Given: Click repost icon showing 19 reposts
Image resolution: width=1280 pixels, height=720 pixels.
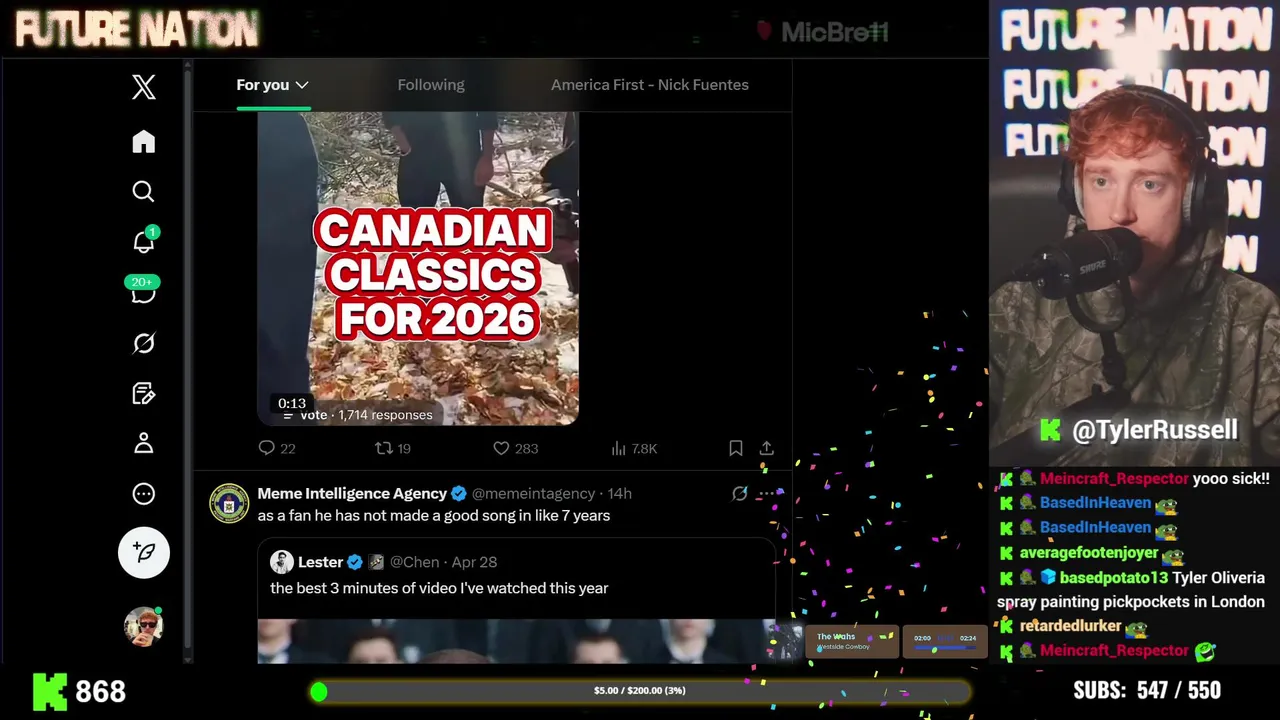Looking at the screenshot, I should tap(383, 448).
